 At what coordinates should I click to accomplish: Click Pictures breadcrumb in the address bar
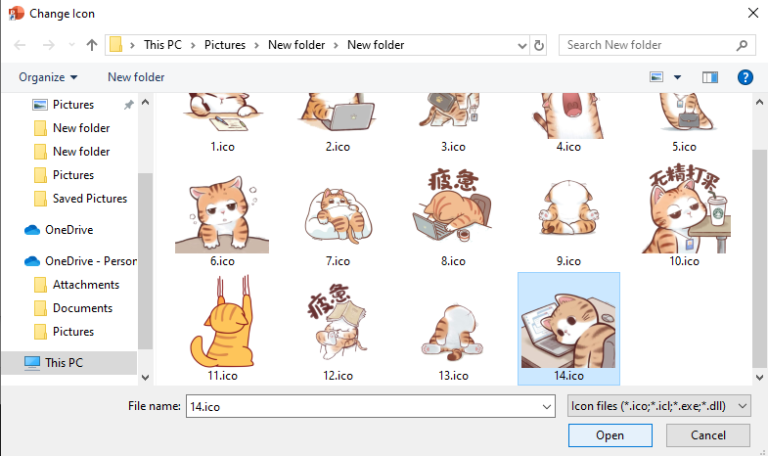click(225, 45)
